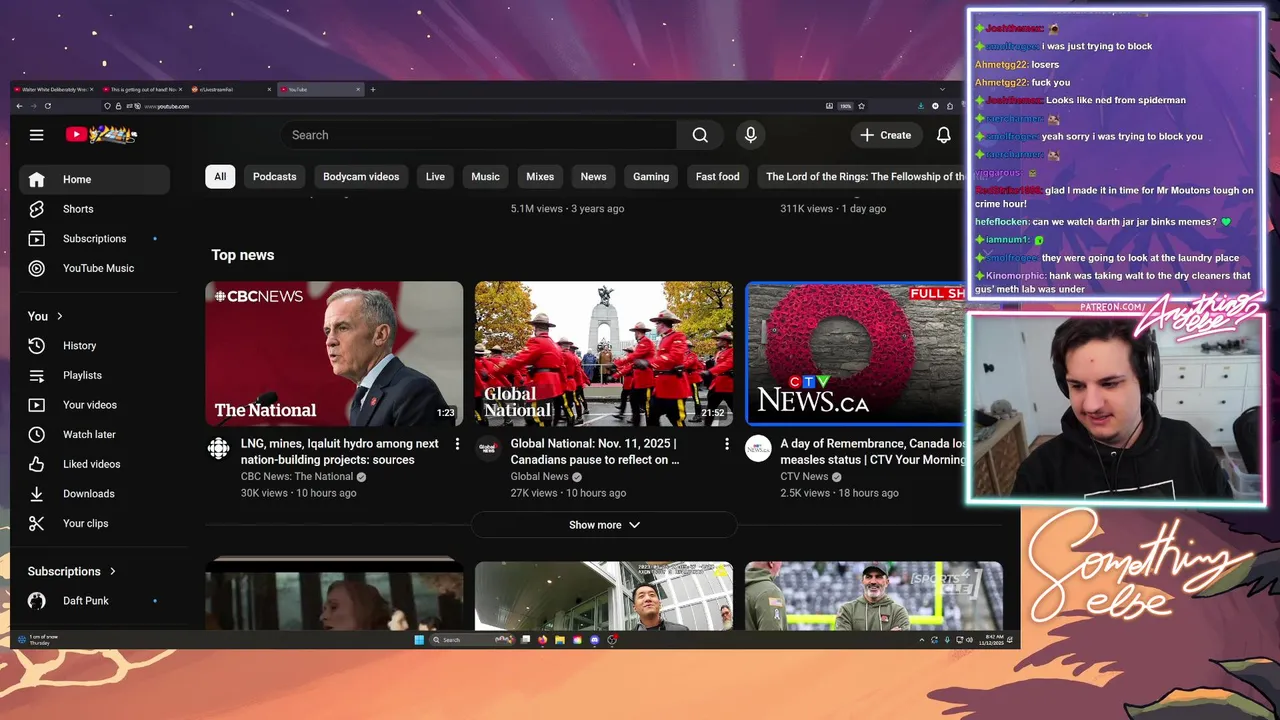Go to Home in sidebar
The image size is (1280, 720).
click(94, 179)
